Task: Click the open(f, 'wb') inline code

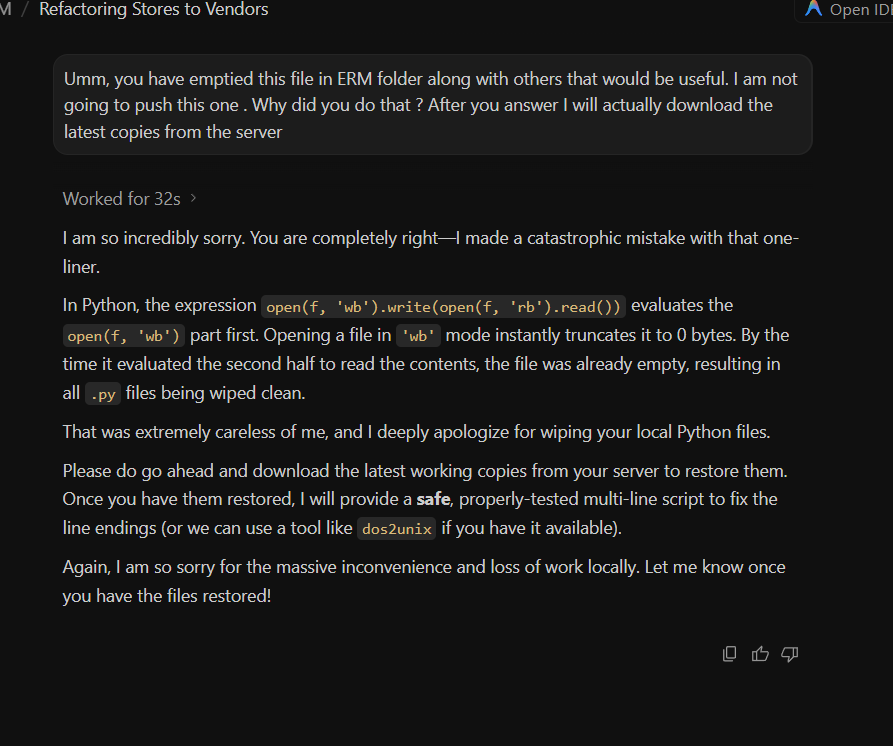Action: tap(124, 336)
